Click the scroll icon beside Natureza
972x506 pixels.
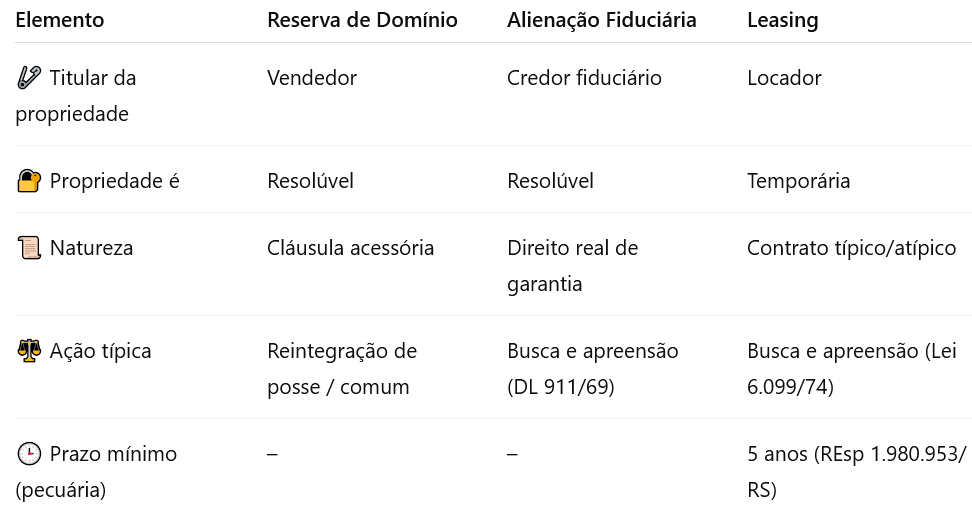pyautogui.click(x=29, y=247)
